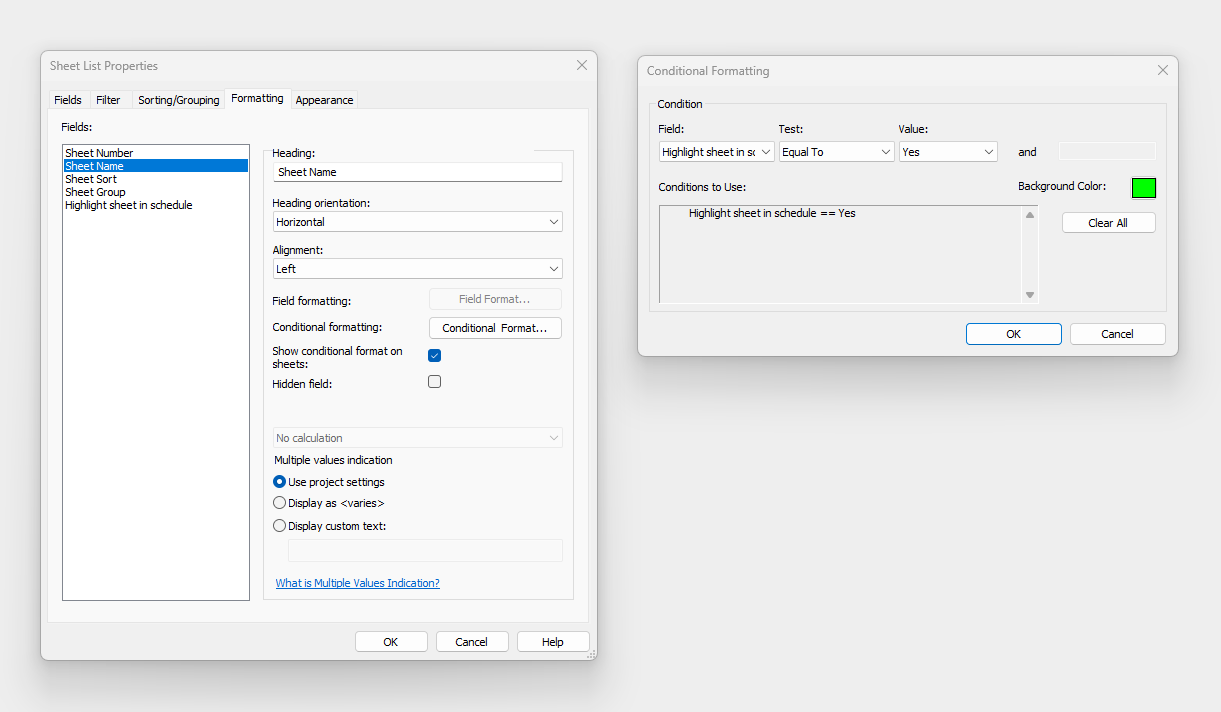Click the Heading text input field
Viewport: 1221px width, 712px height.
pos(418,172)
